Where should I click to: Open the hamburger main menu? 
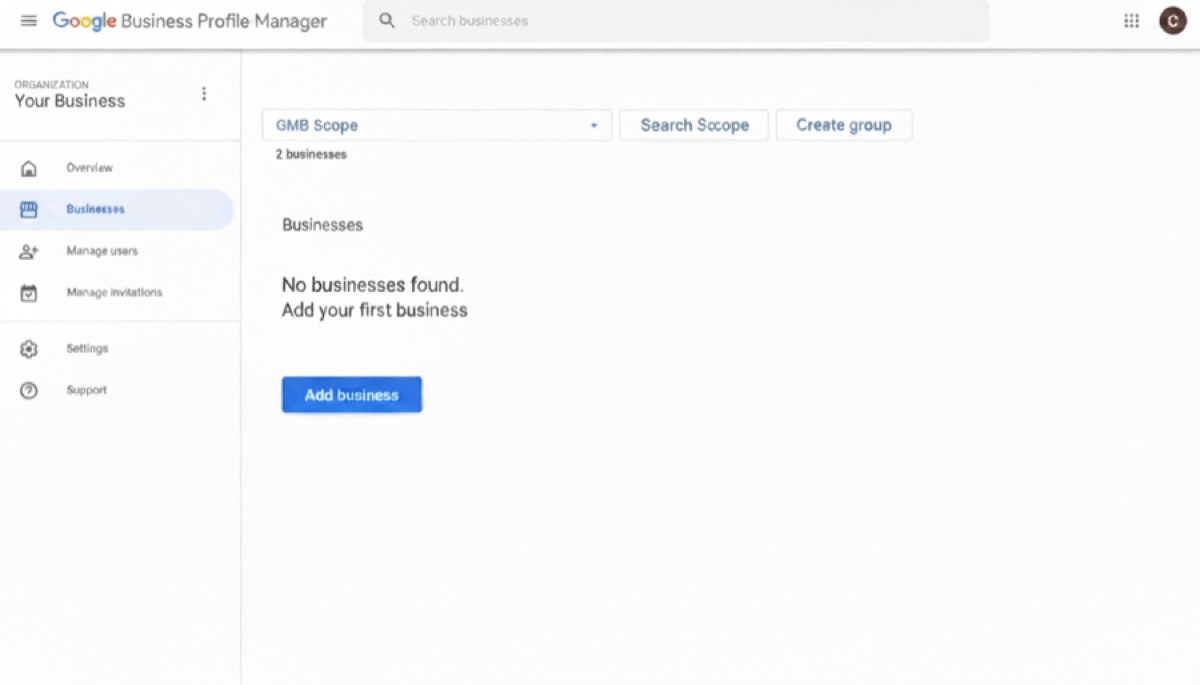tap(29, 21)
